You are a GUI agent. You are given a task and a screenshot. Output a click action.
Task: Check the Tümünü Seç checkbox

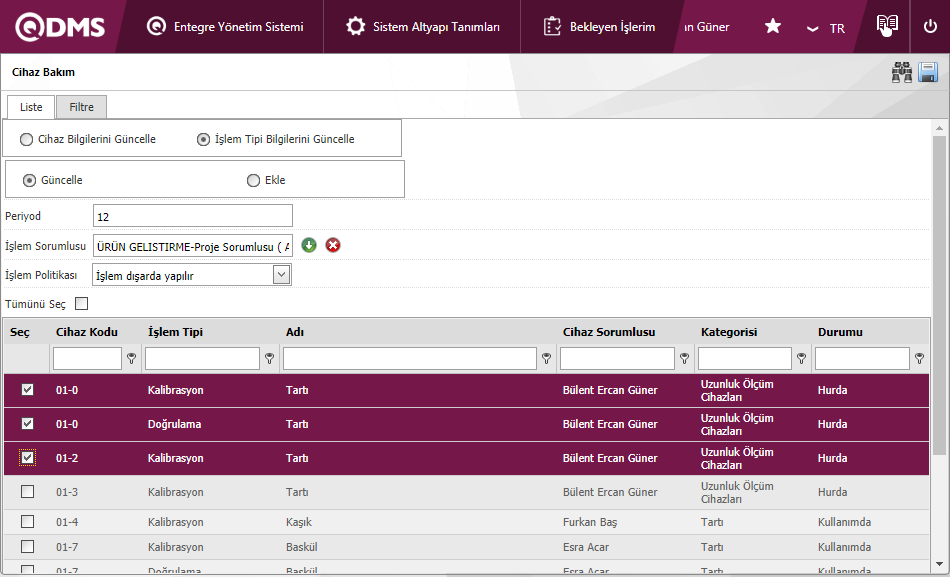pyautogui.click(x=82, y=304)
